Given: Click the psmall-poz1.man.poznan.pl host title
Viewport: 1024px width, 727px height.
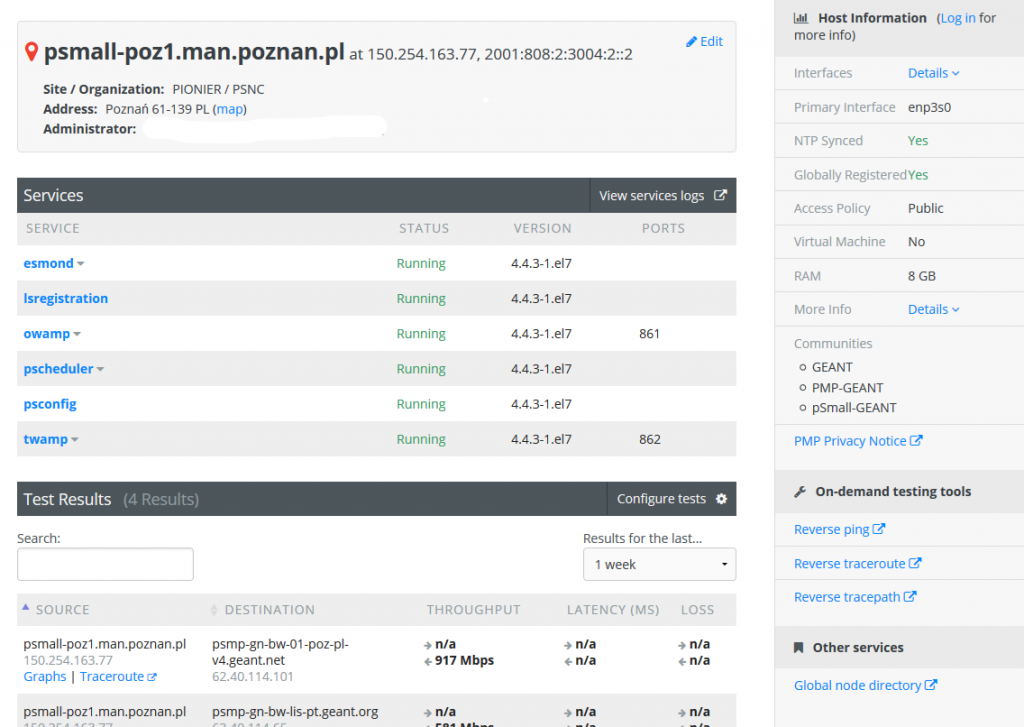Looking at the screenshot, I should tap(194, 52).
